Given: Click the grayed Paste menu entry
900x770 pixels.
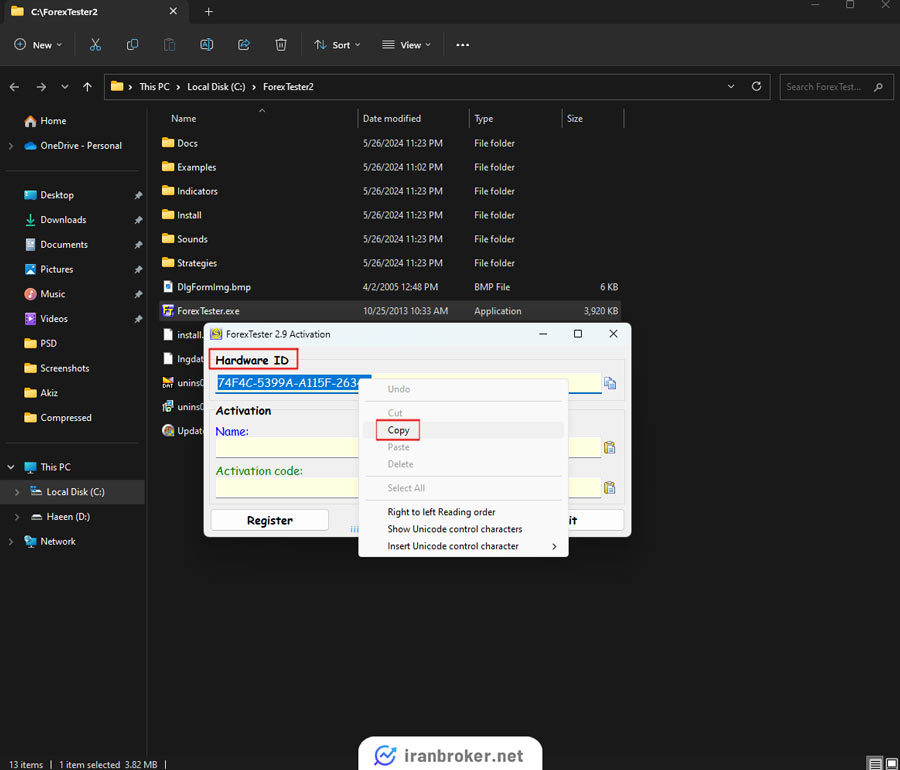Looking at the screenshot, I should [463, 447].
